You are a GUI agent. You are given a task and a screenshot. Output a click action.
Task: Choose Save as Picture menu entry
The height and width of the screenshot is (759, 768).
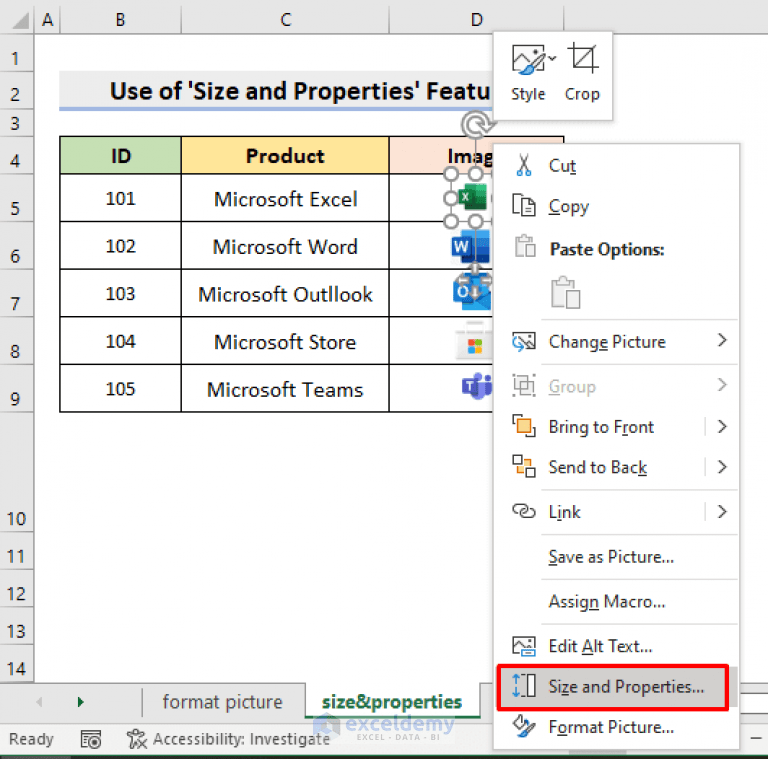point(616,557)
